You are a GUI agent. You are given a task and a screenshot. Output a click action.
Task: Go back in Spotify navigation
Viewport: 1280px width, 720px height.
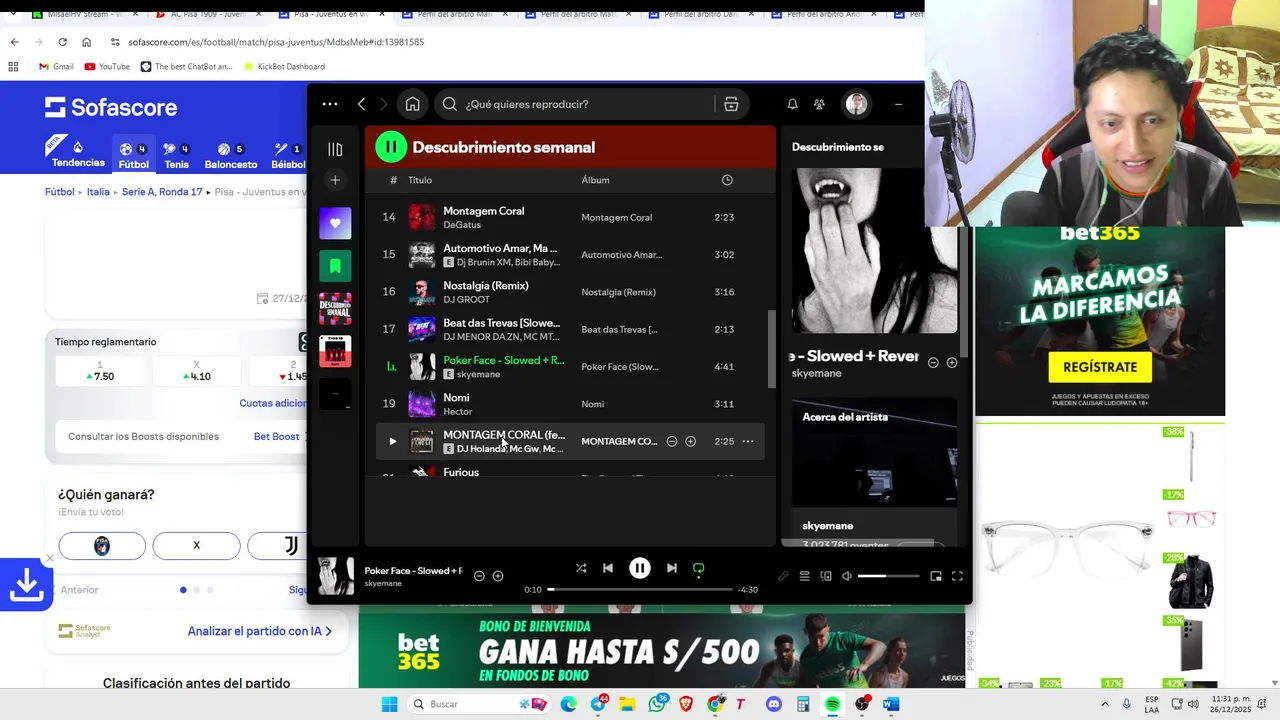(362, 104)
